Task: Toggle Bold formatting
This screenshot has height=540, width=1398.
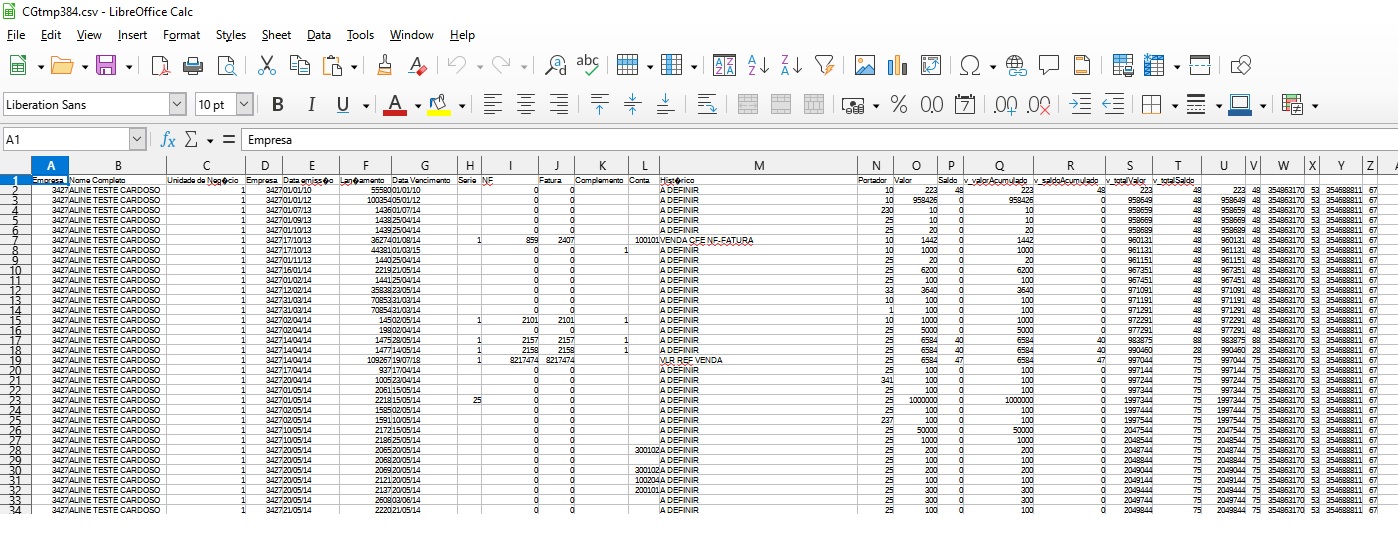Action: 278,104
